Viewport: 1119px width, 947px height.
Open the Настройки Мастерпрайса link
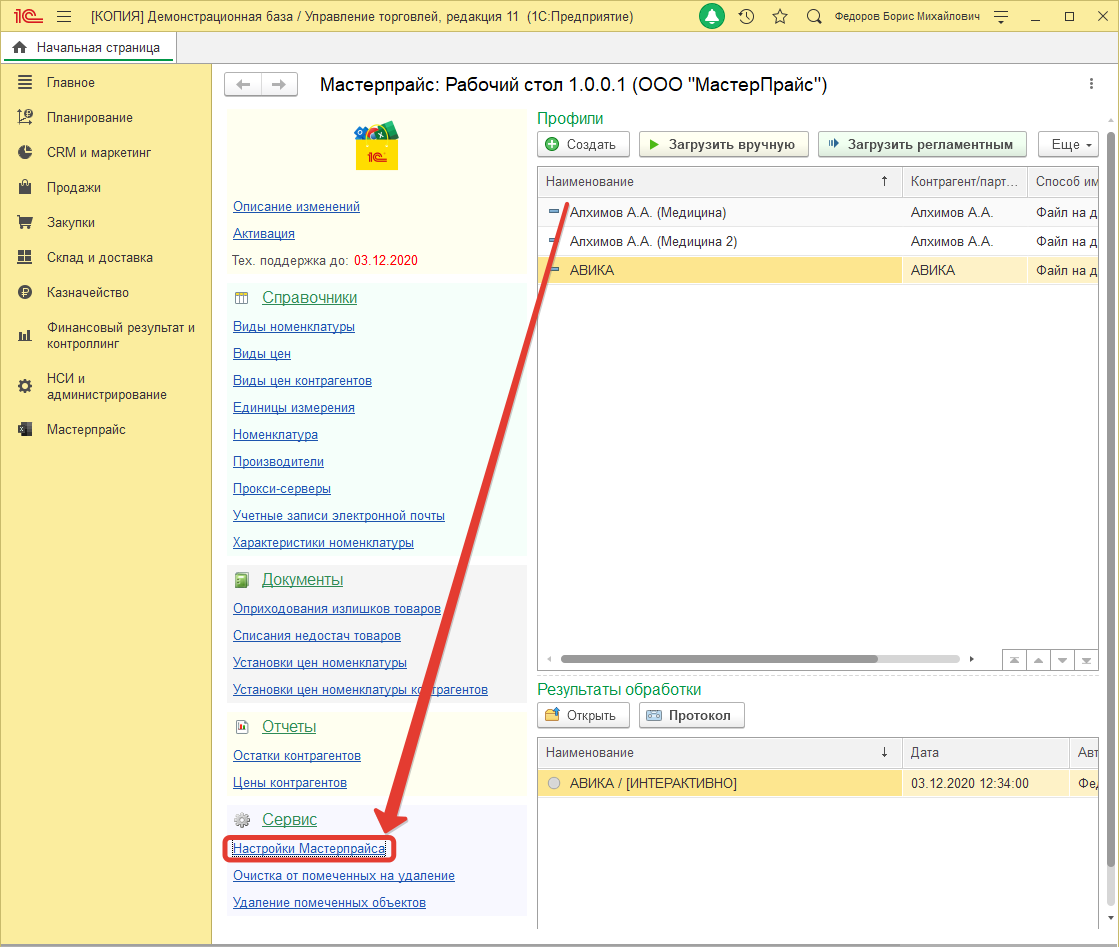[309, 849]
